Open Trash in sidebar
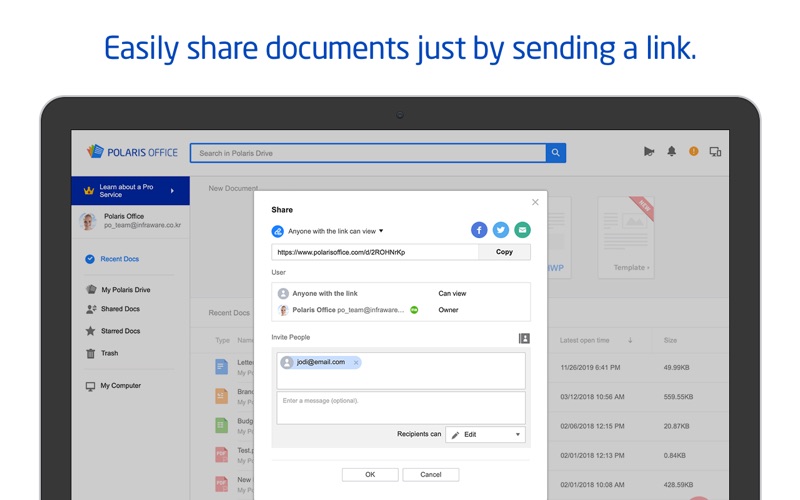This screenshot has height=500, width=800. 109,353
